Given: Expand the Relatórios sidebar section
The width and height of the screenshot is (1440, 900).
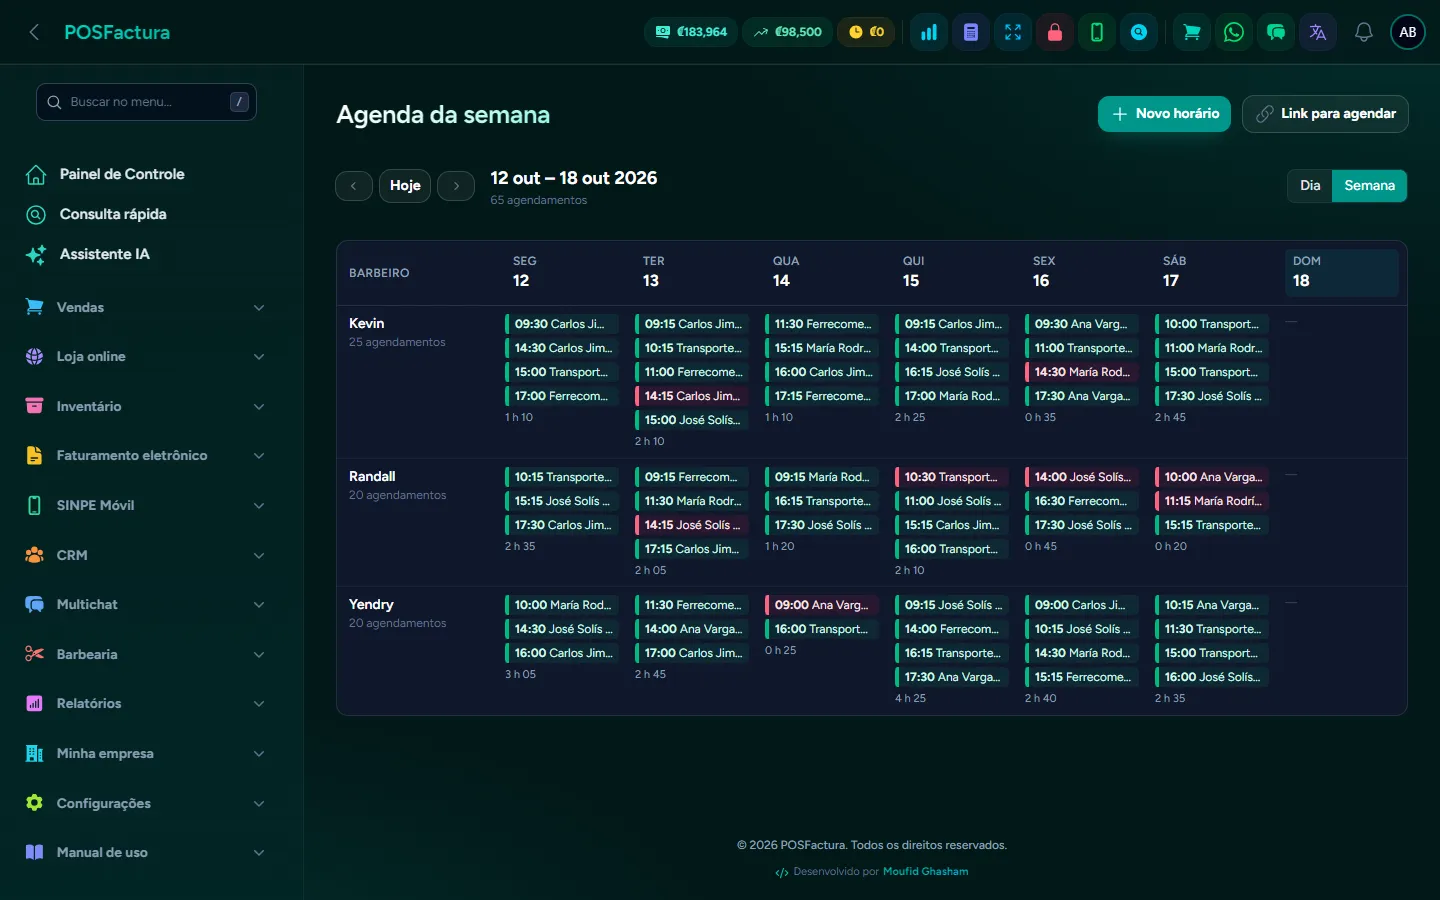Looking at the screenshot, I should tap(146, 704).
